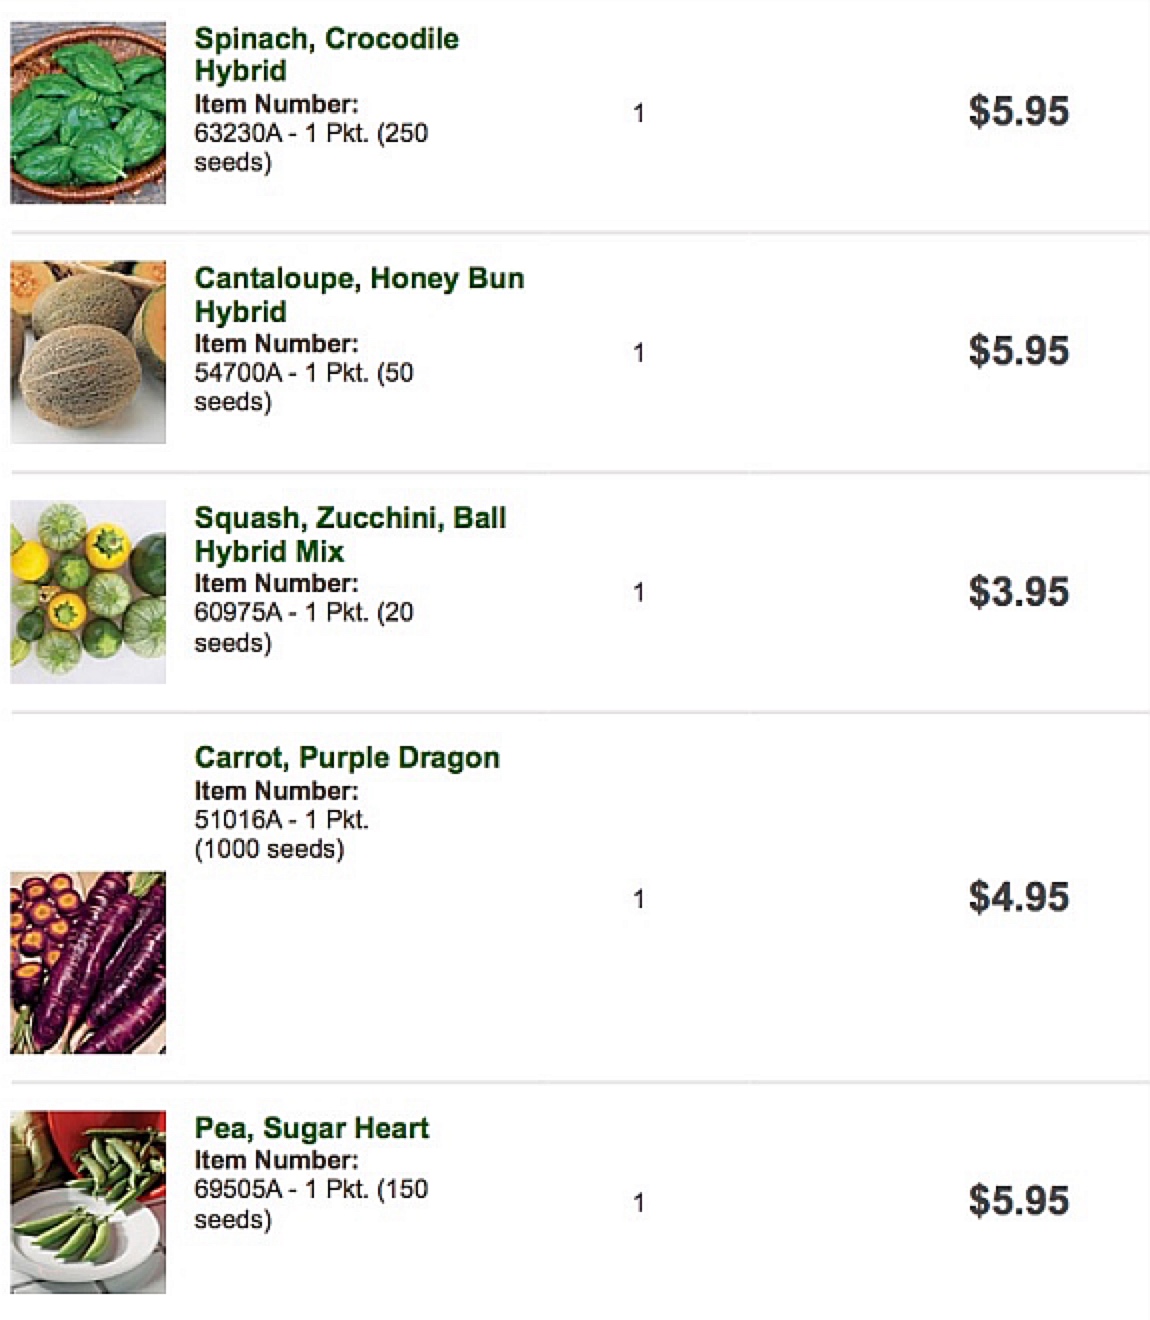Click the carrot quantity value
Image resolution: width=1150 pixels, height=1320 pixels.
click(x=638, y=900)
